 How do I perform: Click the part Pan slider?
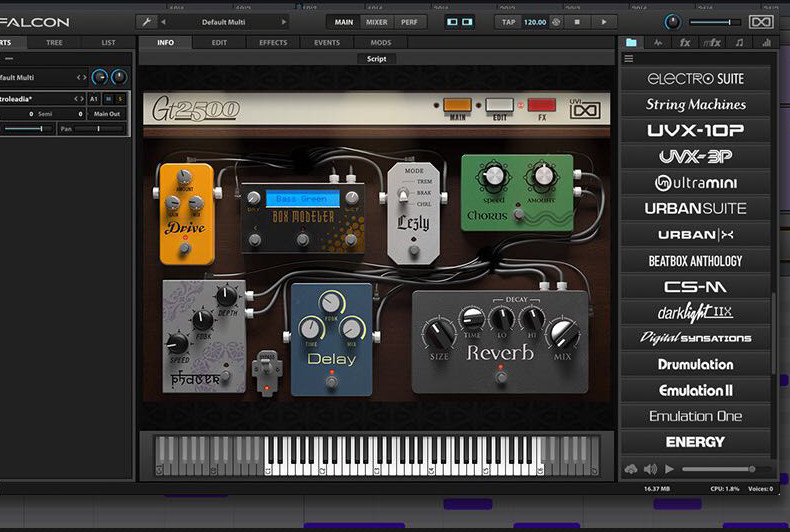click(x=98, y=129)
